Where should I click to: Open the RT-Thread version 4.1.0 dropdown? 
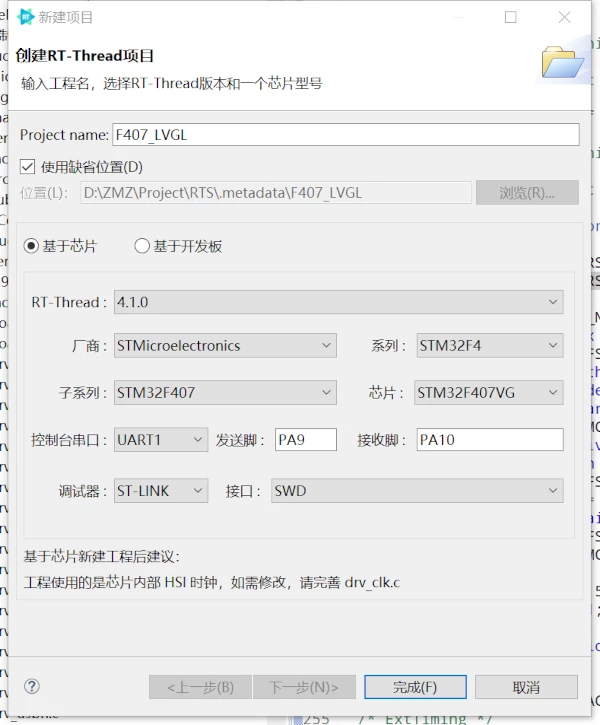click(338, 302)
